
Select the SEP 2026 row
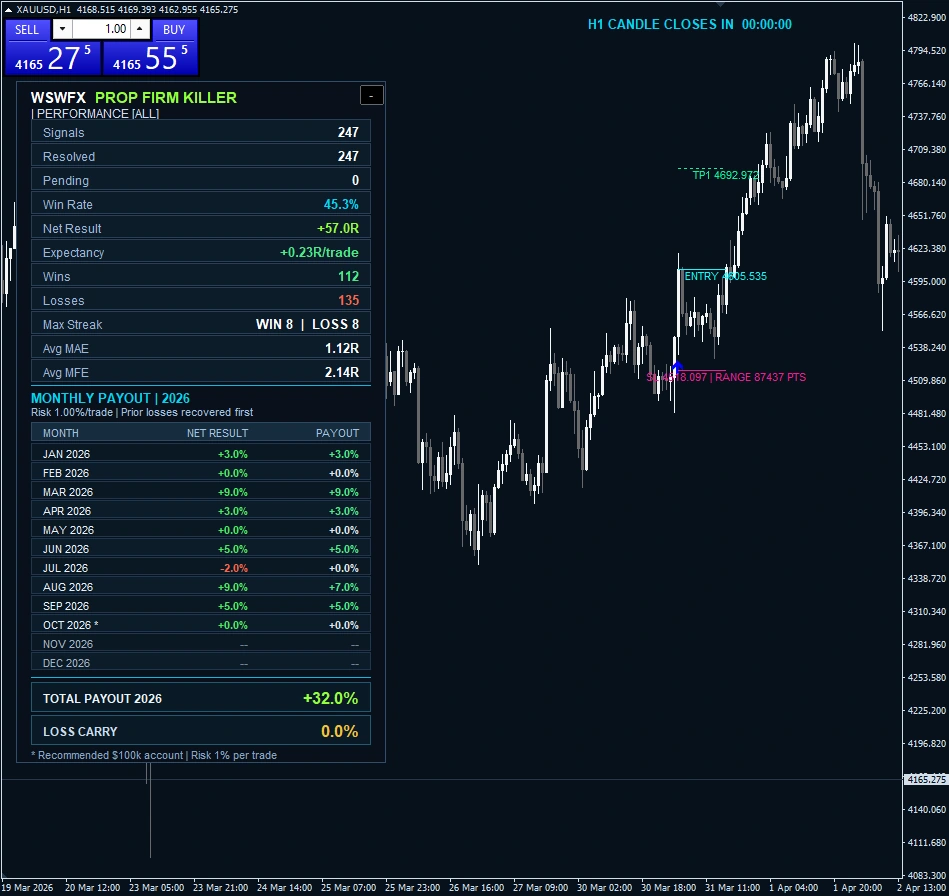coord(201,606)
